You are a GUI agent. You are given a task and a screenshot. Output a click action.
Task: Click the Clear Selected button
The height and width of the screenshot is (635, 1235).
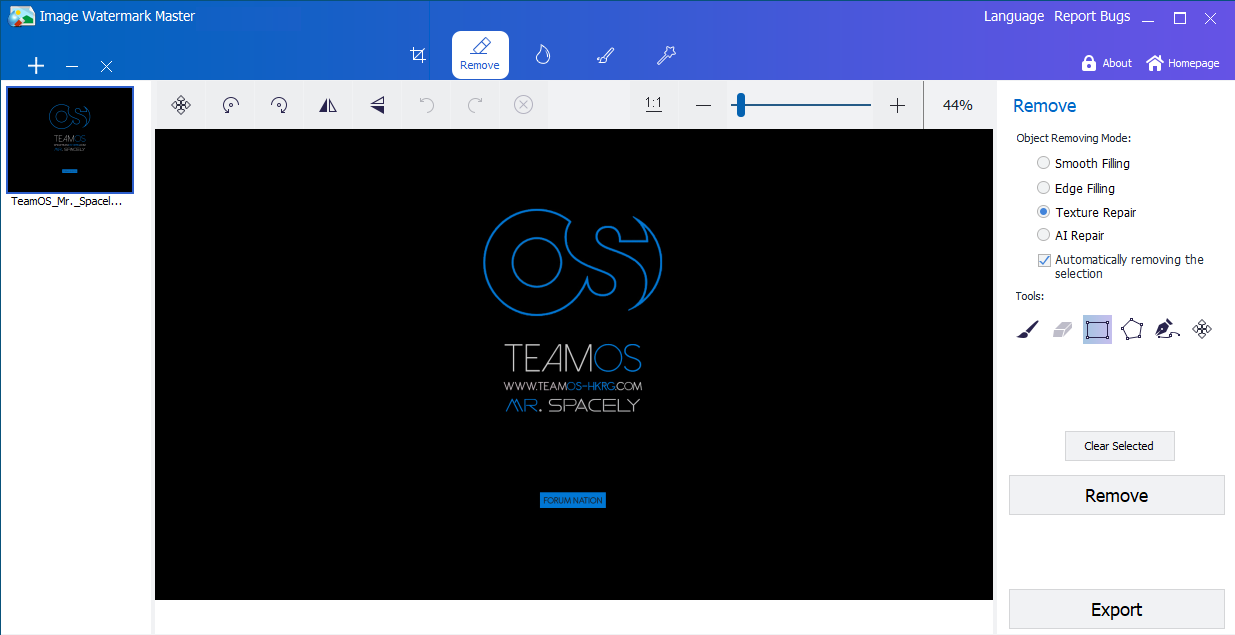tap(1119, 446)
